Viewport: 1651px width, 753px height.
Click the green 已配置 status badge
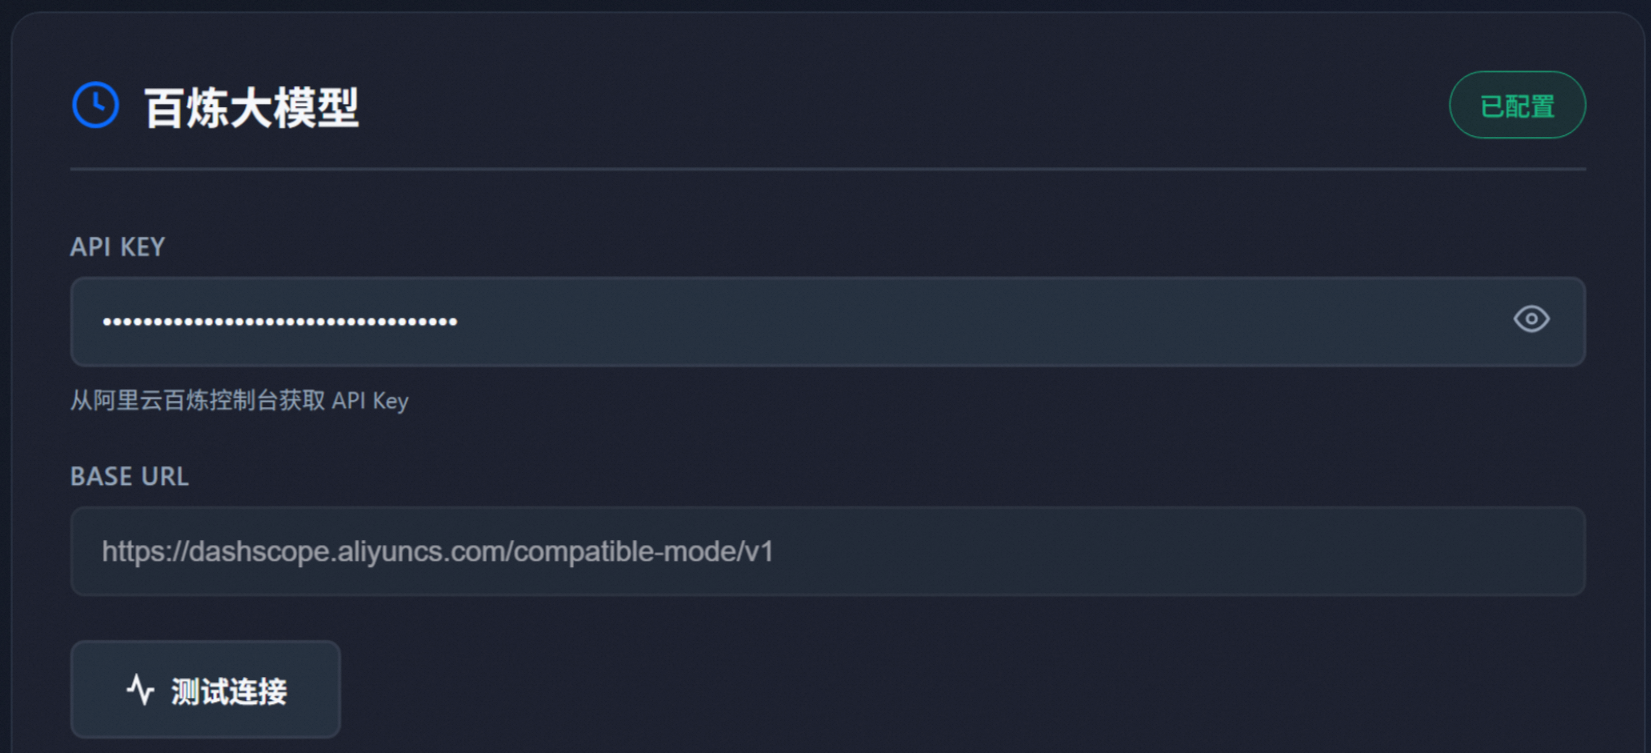coord(1516,105)
